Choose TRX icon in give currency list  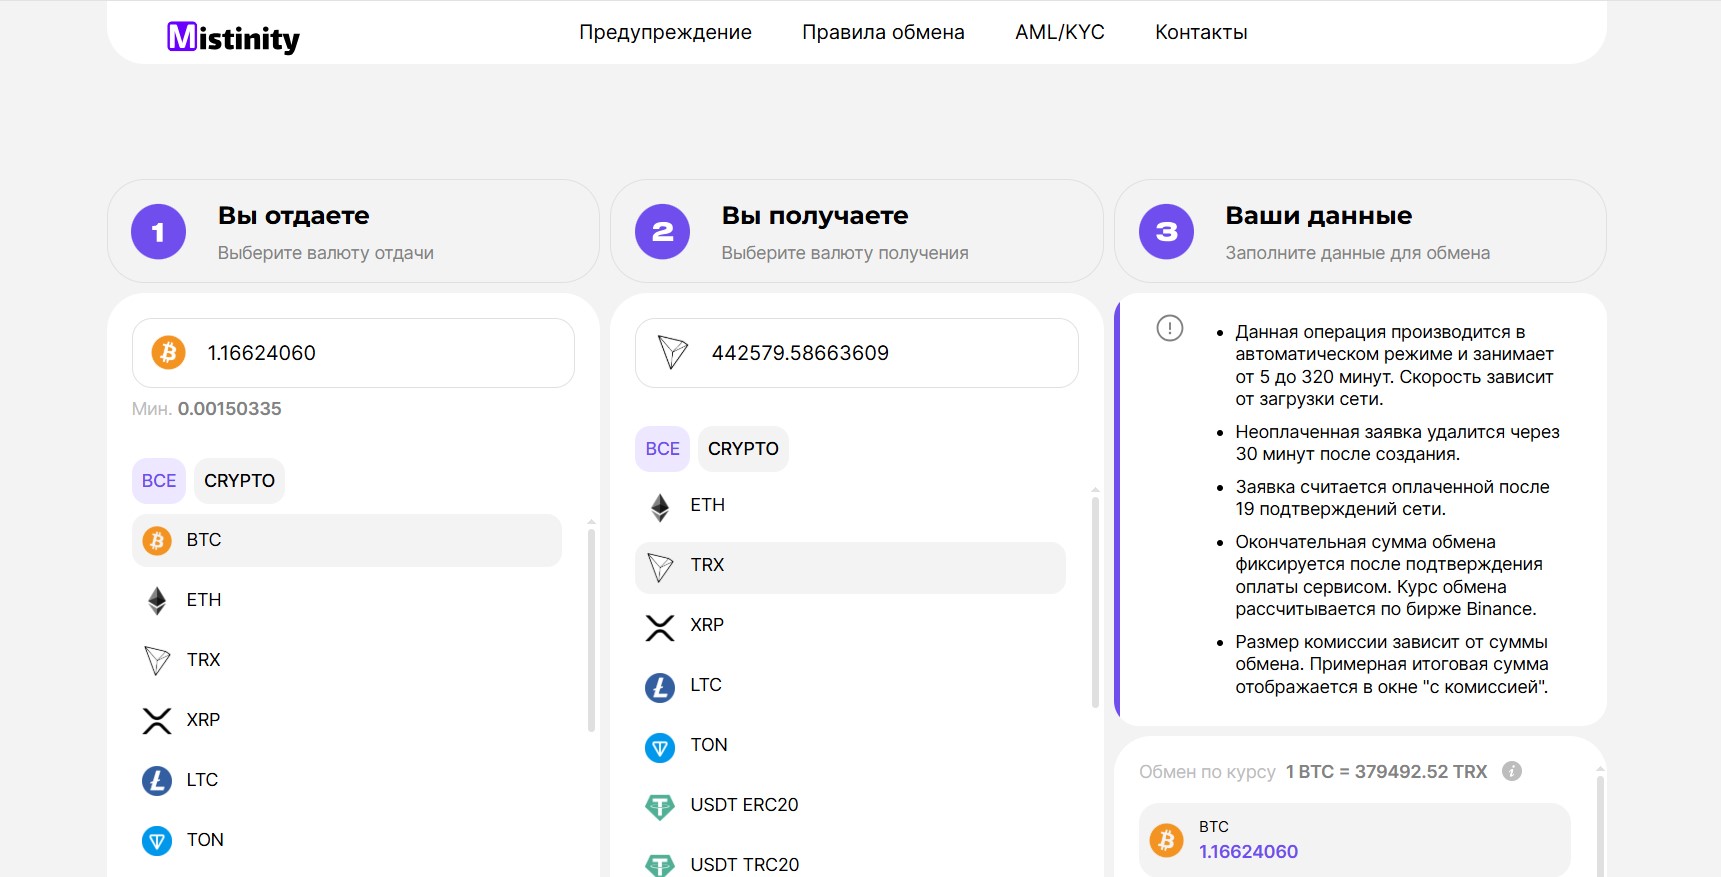coord(157,661)
